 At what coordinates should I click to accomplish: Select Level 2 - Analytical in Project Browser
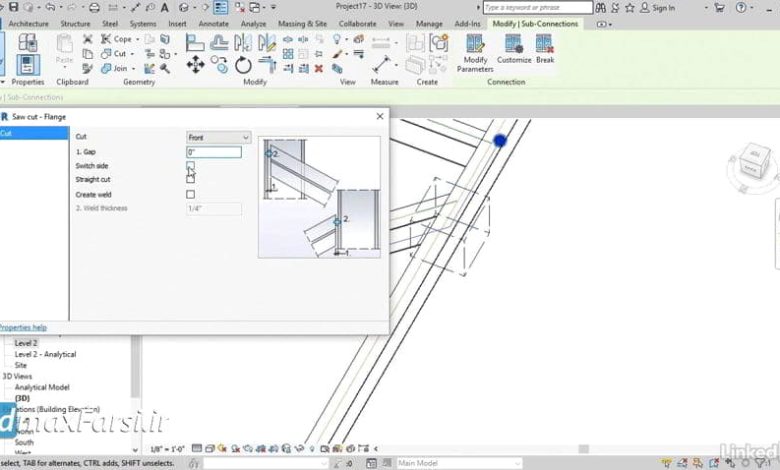(45, 354)
